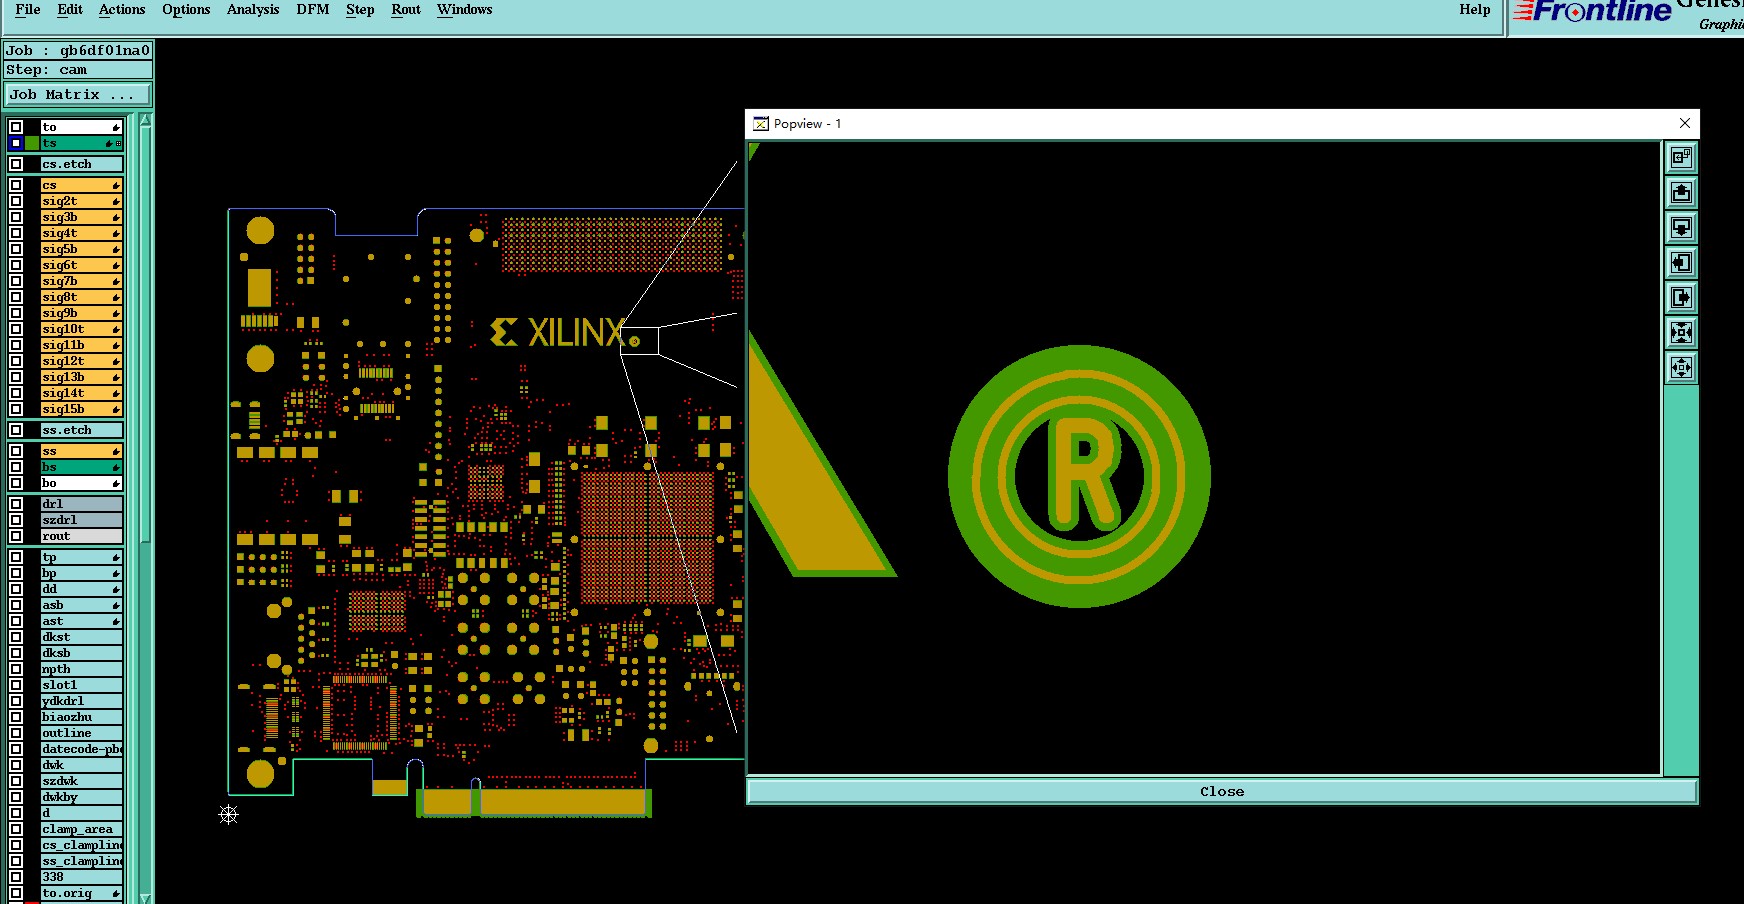Viewport: 1744px width, 904px height.
Task: Toggle display checkbox for the 'to' layer
Action: (16, 127)
